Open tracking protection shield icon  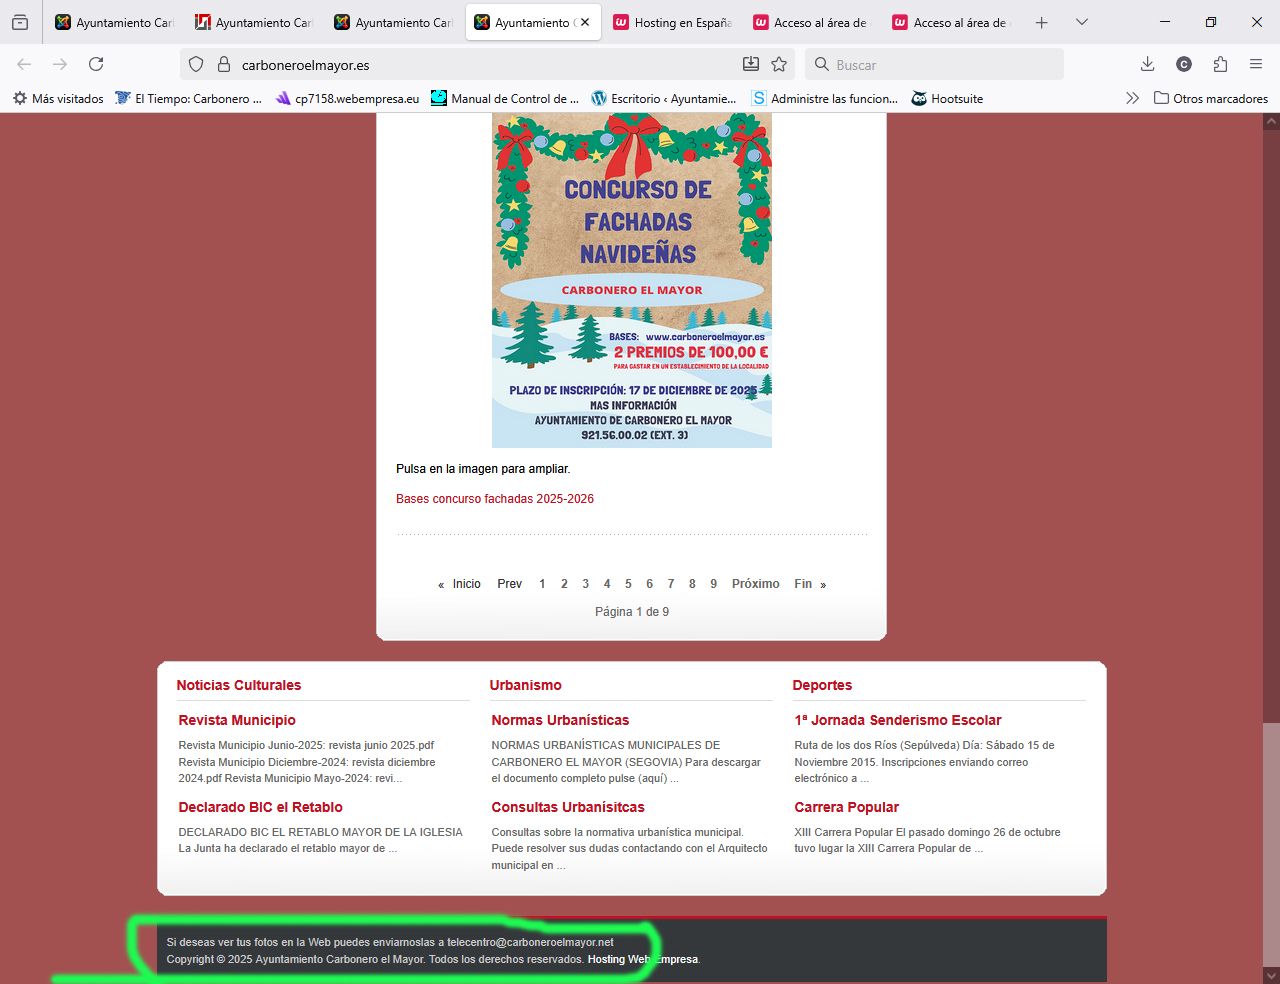[196, 64]
